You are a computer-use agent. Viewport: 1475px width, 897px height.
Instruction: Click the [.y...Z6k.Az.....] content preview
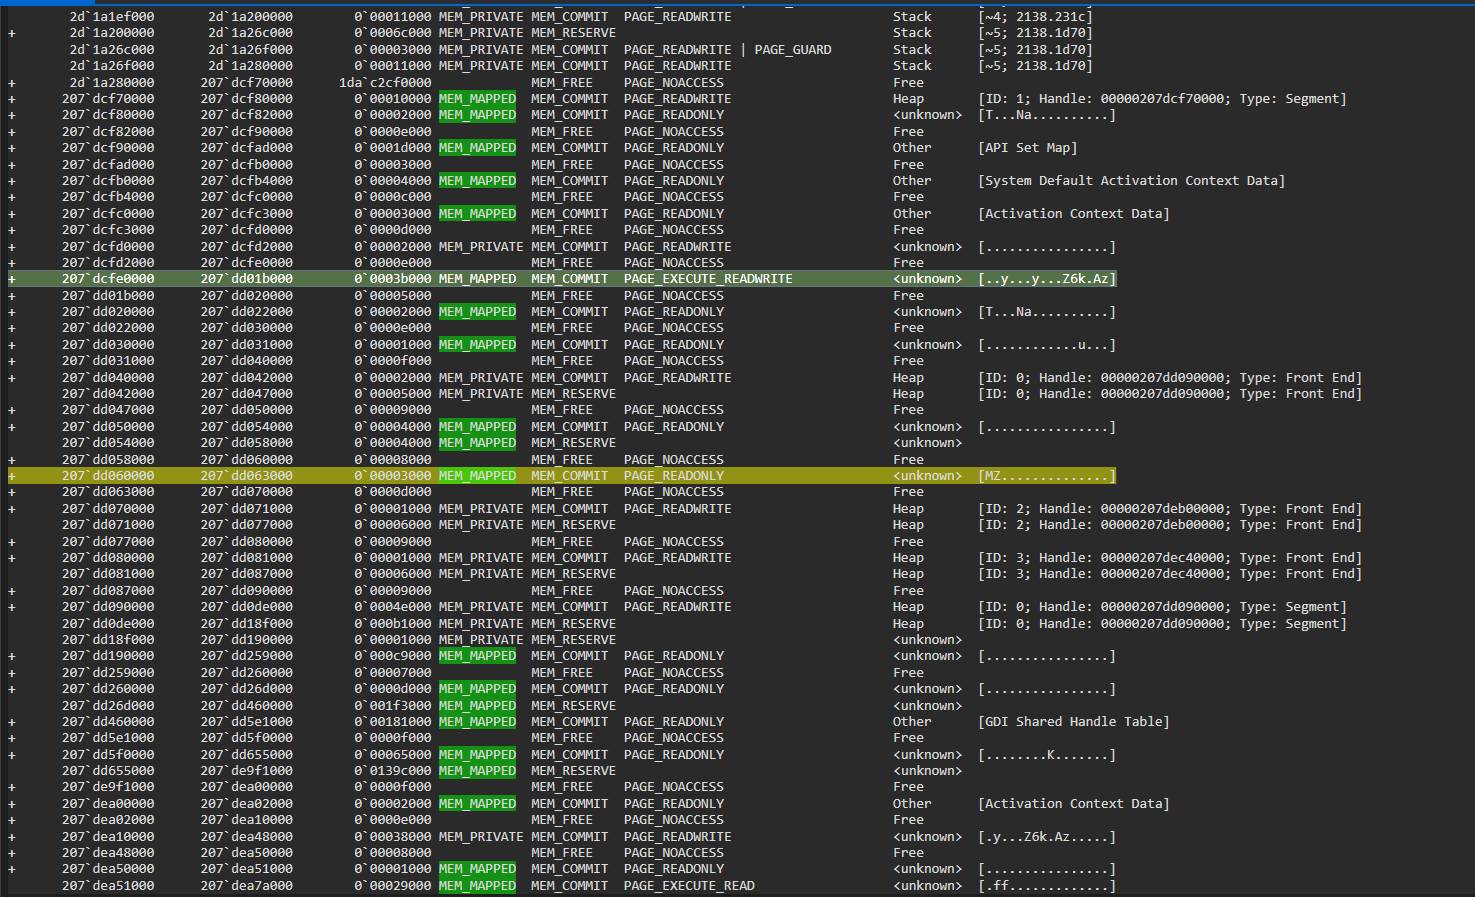coord(1047,837)
